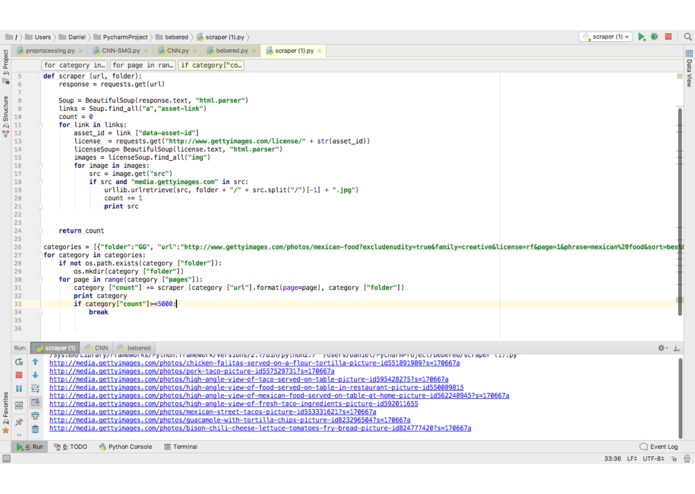
Task: Stop the program with top toolbar red square
Action: tap(668, 37)
